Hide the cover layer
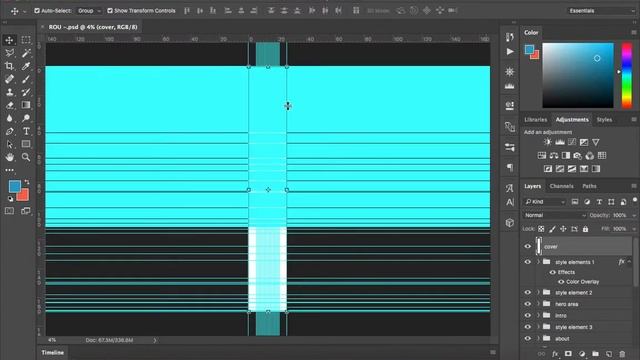The height and width of the screenshot is (360, 640). (528, 246)
